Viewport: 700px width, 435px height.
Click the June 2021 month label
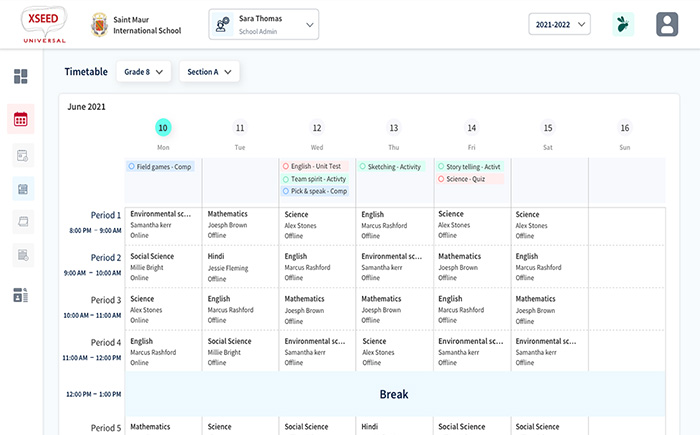87,107
